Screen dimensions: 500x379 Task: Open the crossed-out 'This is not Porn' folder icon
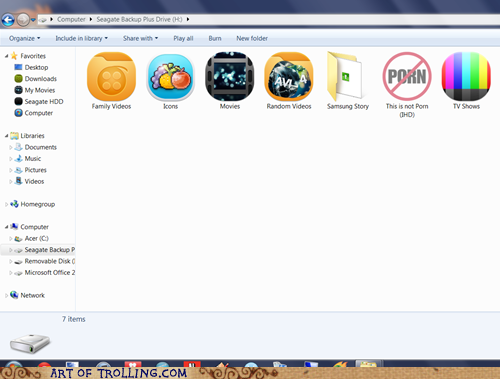coord(407,76)
